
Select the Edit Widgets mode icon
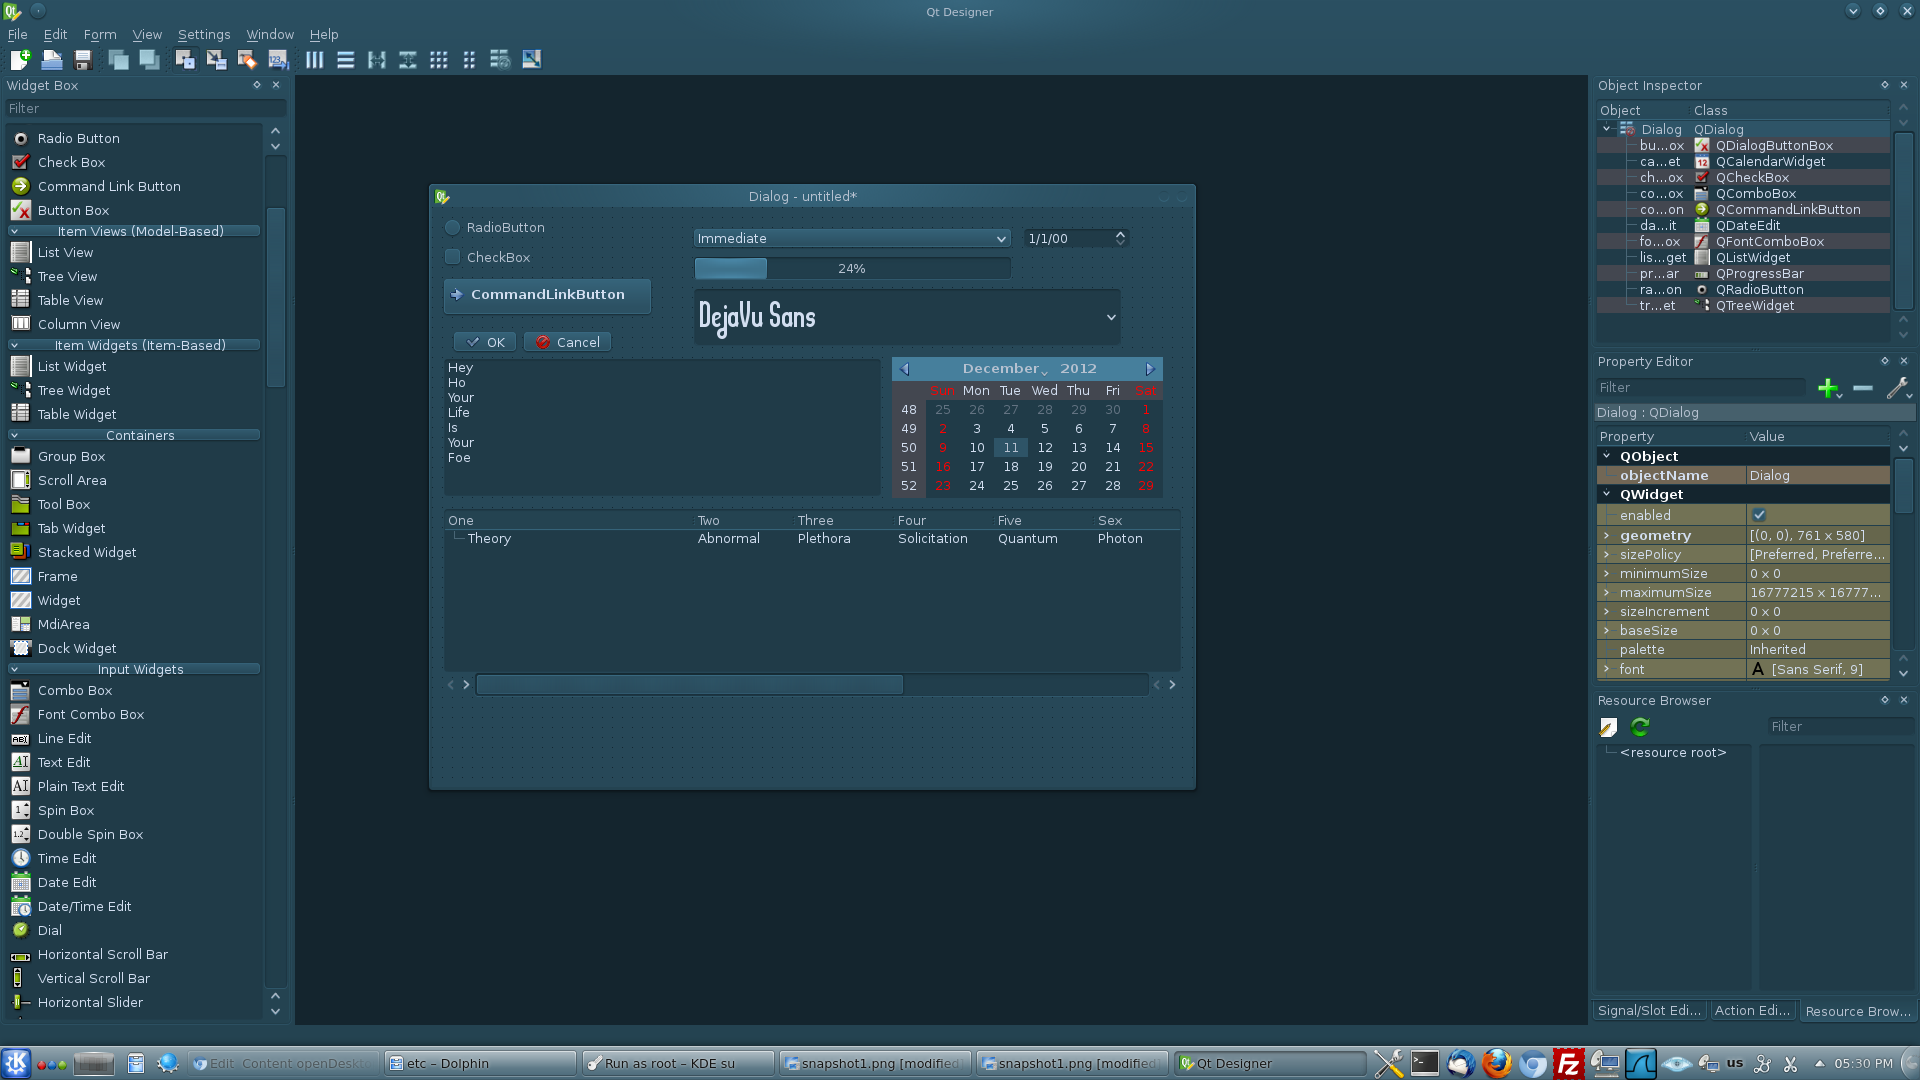(x=185, y=60)
